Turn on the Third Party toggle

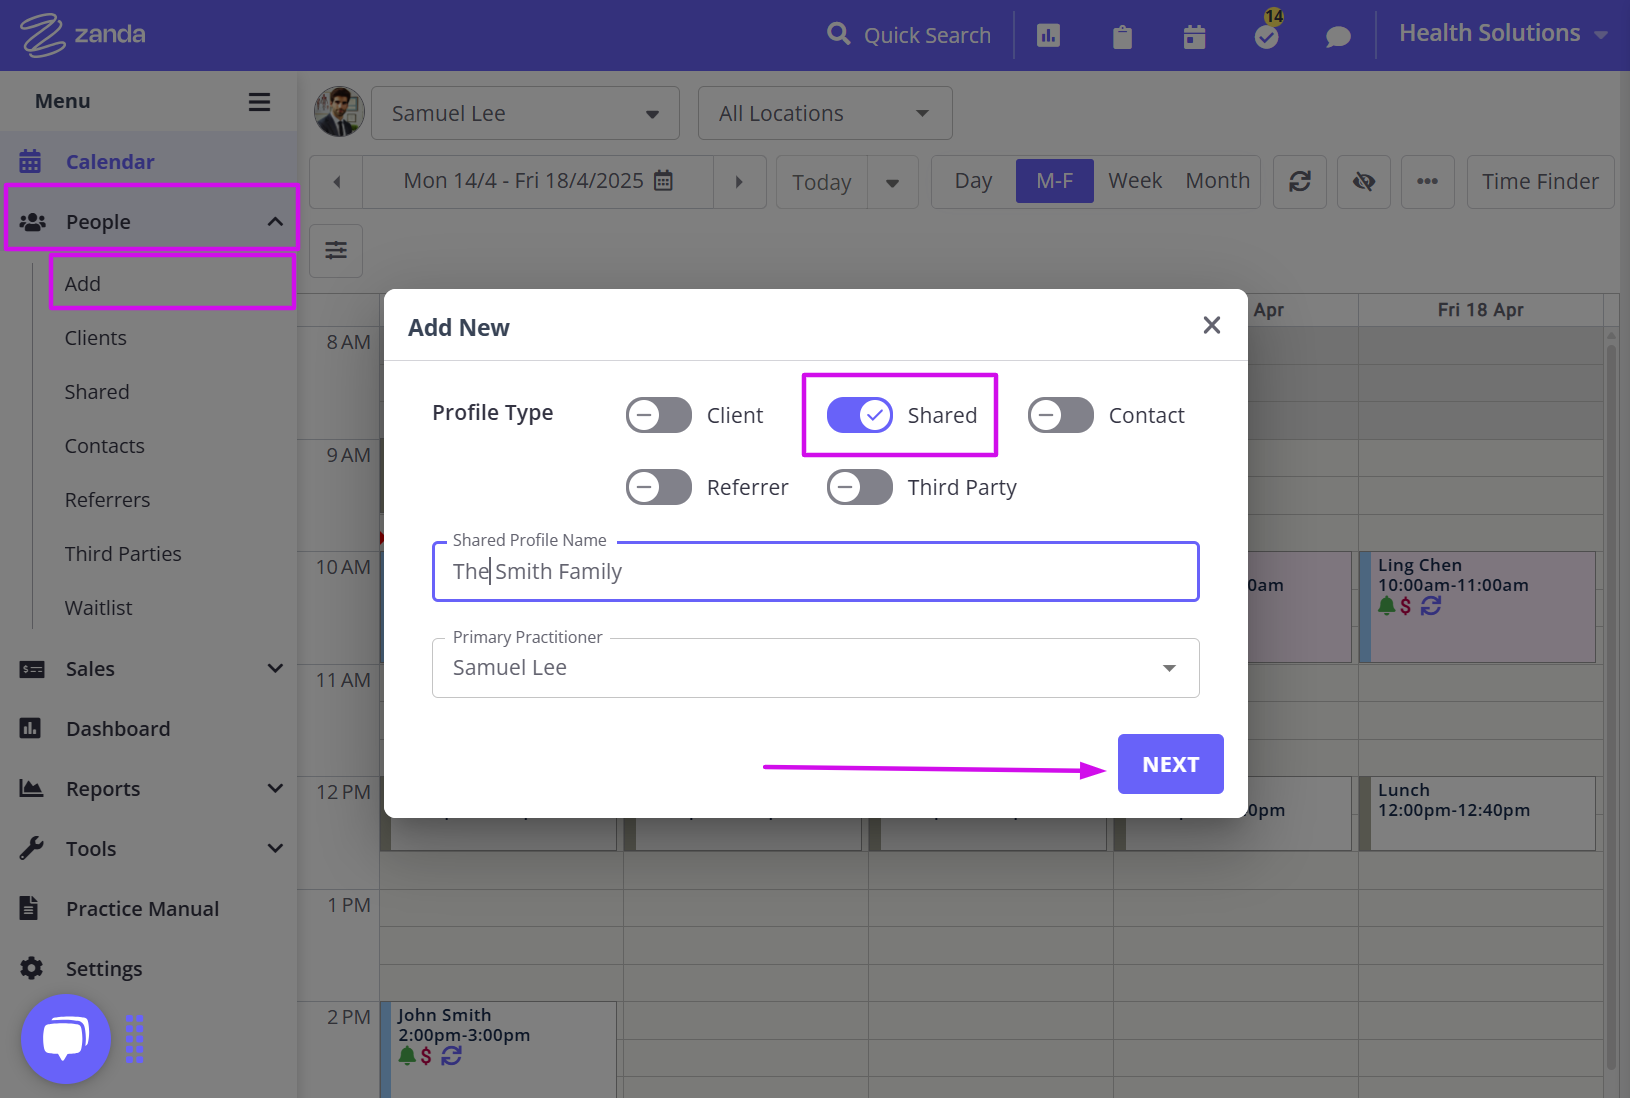pyautogui.click(x=859, y=487)
